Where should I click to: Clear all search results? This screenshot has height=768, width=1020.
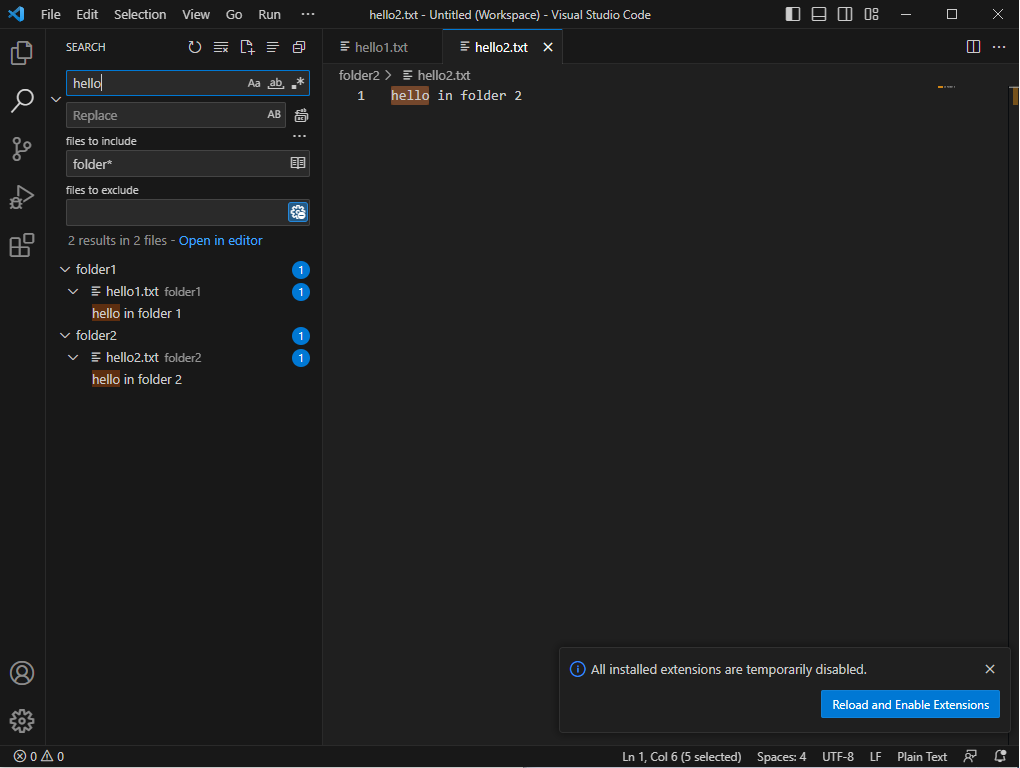point(221,47)
